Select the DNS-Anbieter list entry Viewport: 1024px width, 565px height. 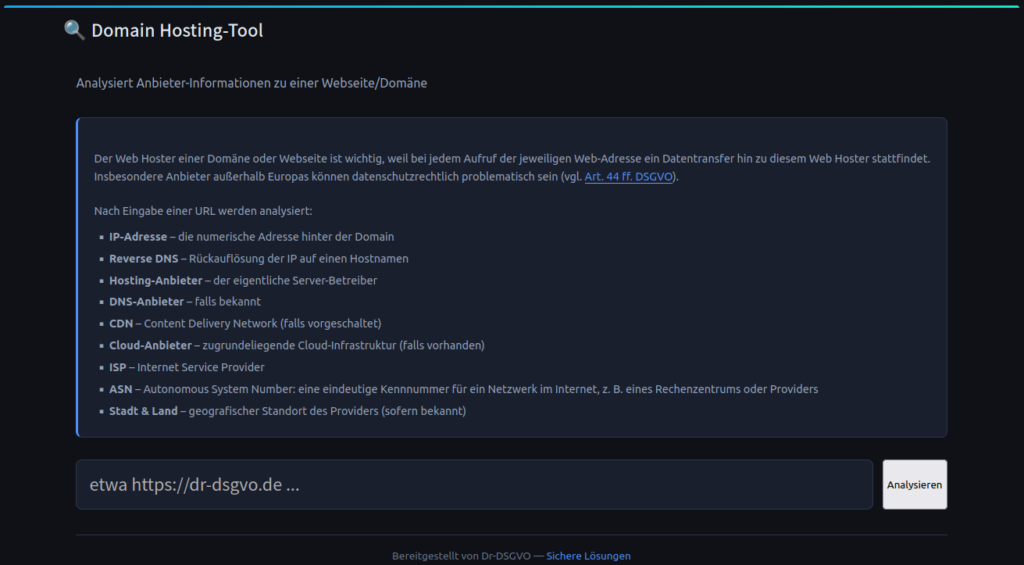(x=146, y=302)
